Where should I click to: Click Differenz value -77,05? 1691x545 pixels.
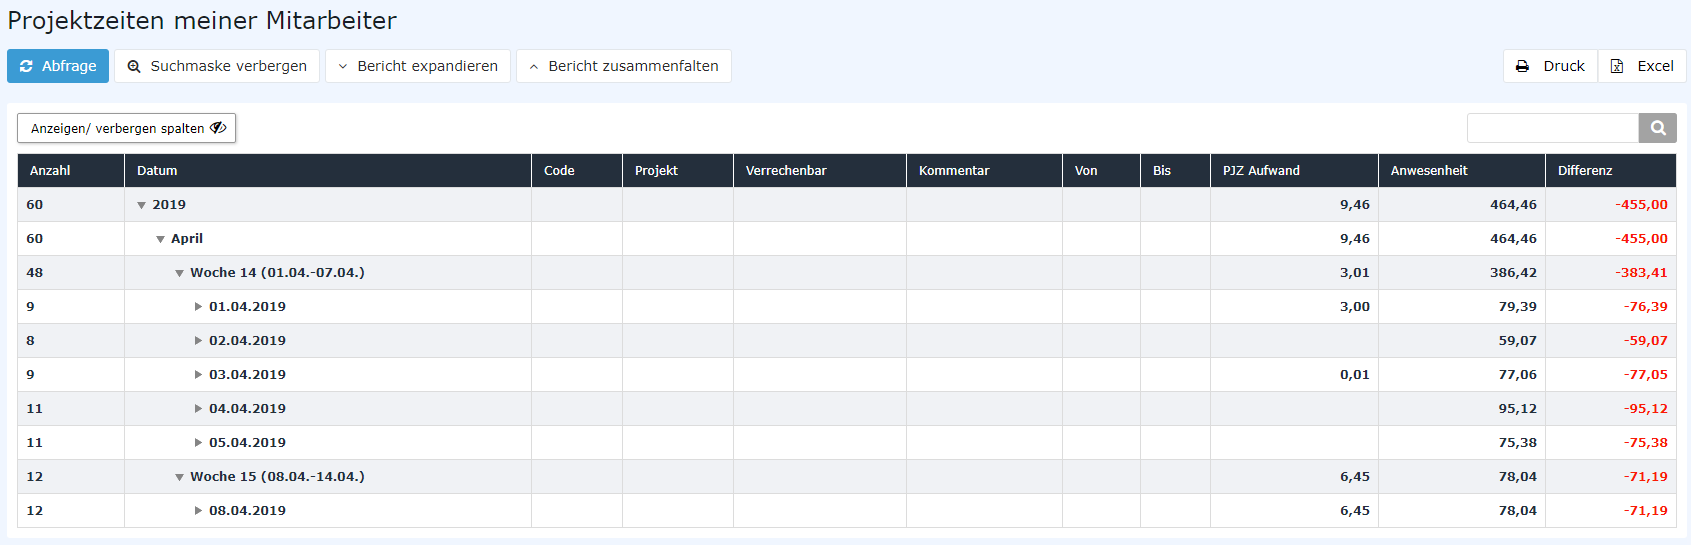pyautogui.click(x=1646, y=375)
